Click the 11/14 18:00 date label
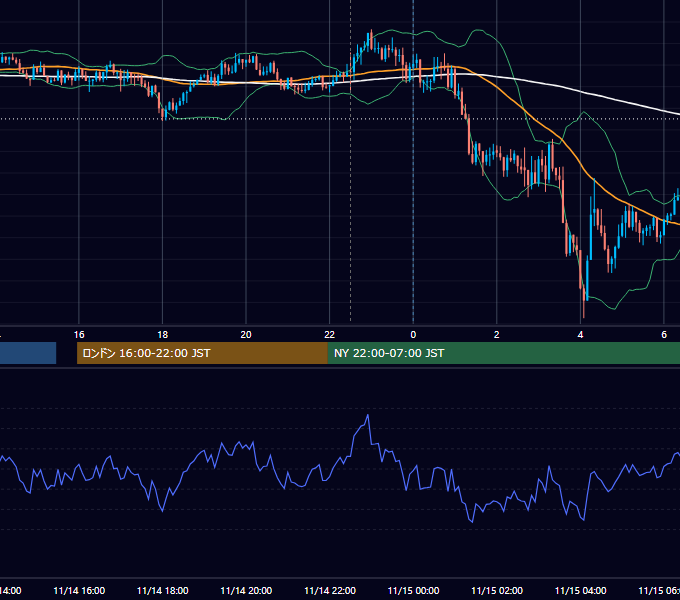 point(163,591)
